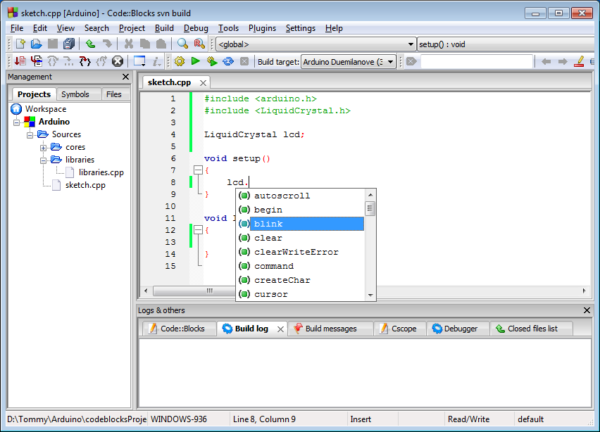Open the File menu
The width and height of the screenshot is (600, 432).
[17, 28]
